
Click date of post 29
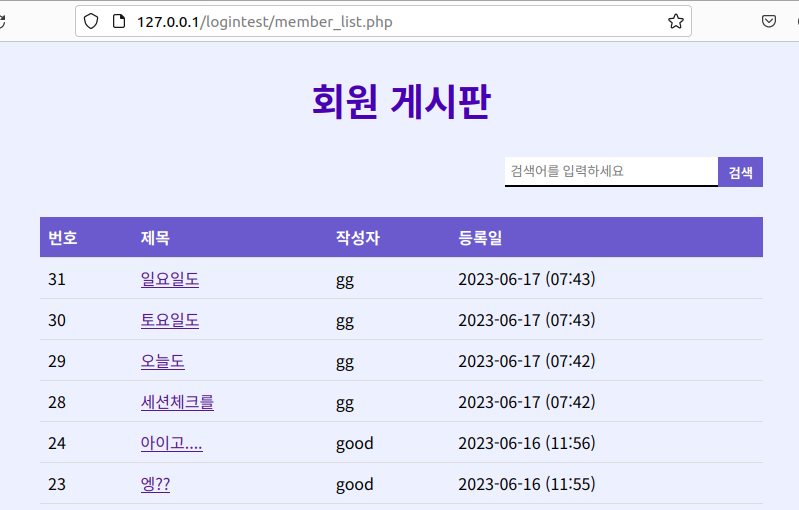(527, 361)
